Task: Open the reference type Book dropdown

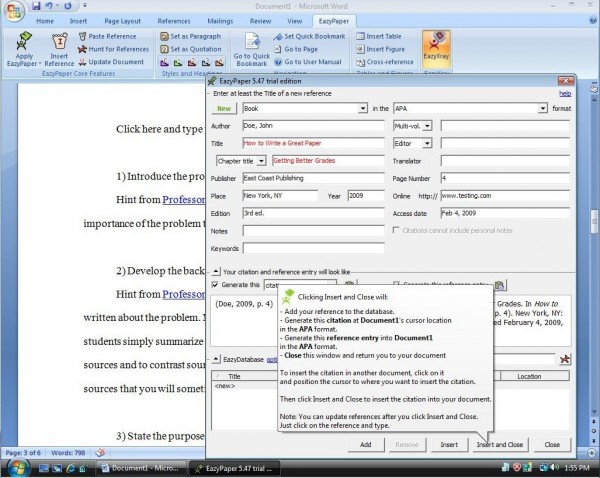Action: 363,109
